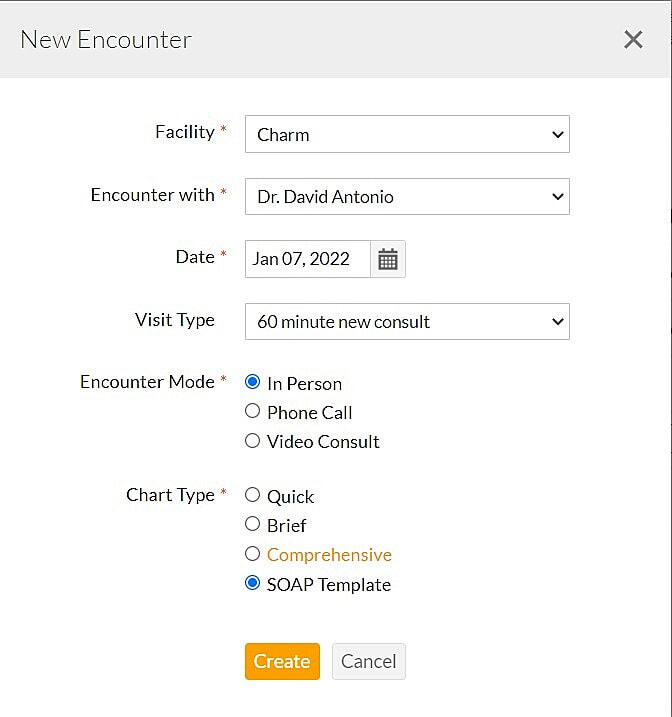
Task: Click the Cancel button
Action: [x=368, y=661]
